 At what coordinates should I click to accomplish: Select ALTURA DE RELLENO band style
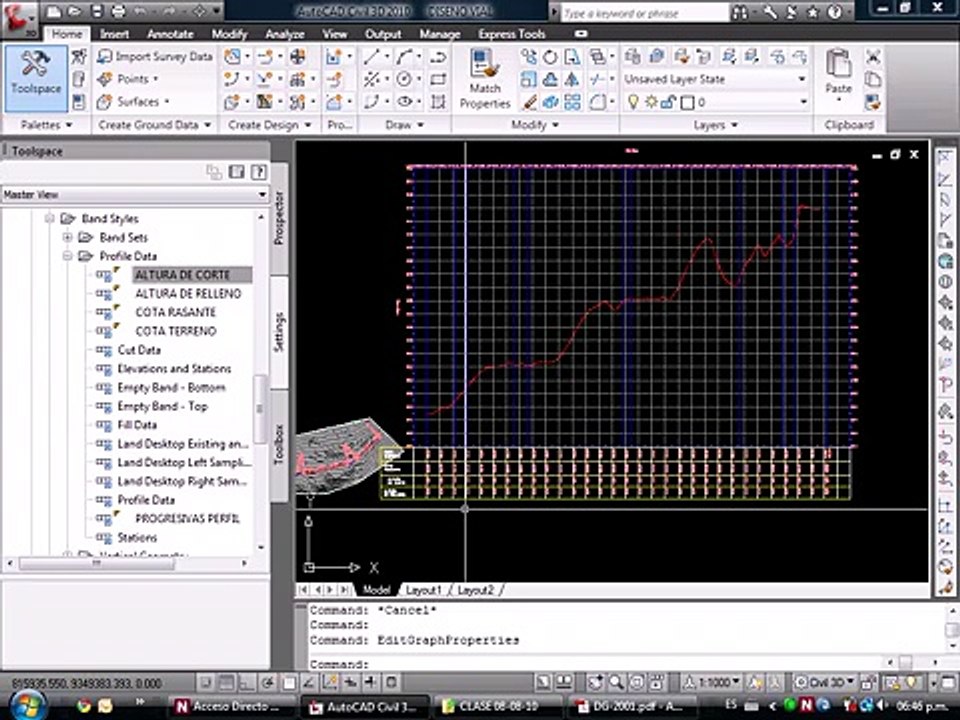tap(188, 294)
